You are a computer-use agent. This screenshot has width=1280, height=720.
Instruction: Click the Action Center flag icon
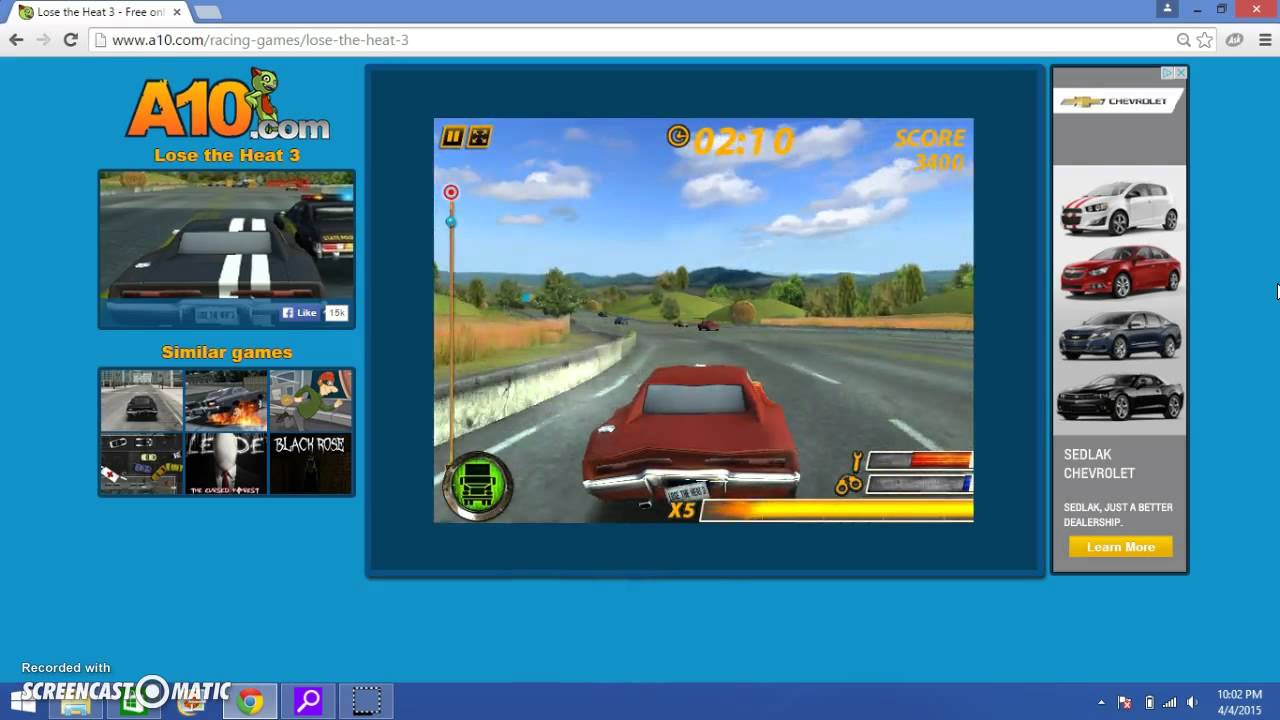coord(1125,702)
